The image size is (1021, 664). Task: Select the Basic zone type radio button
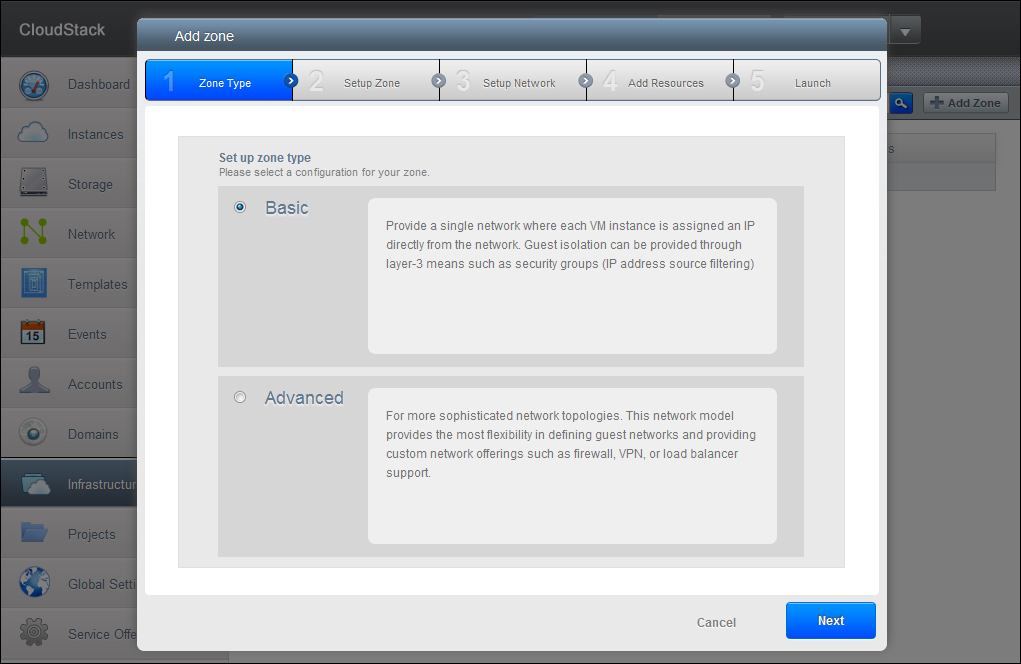pos(240,208)
